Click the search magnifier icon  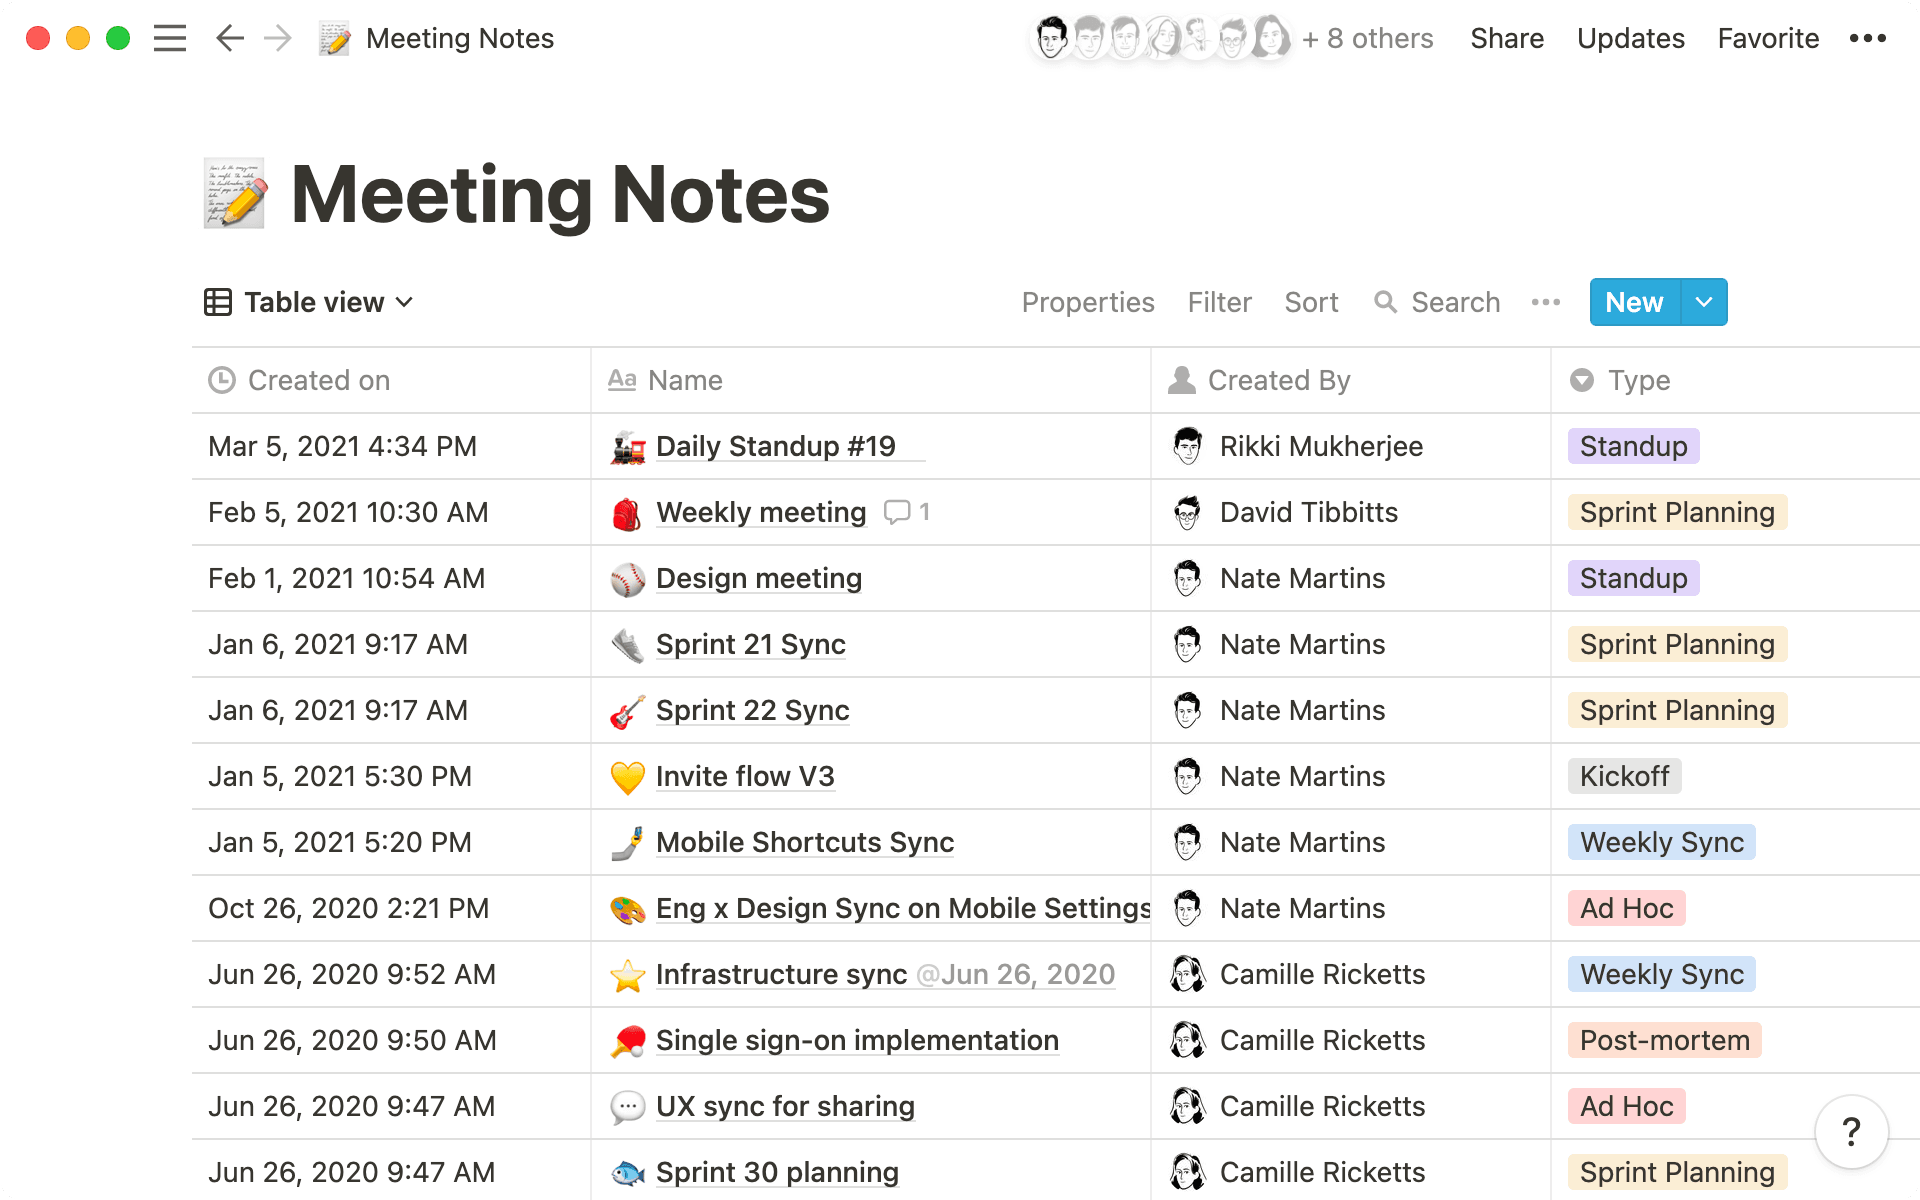(1385, 302)
